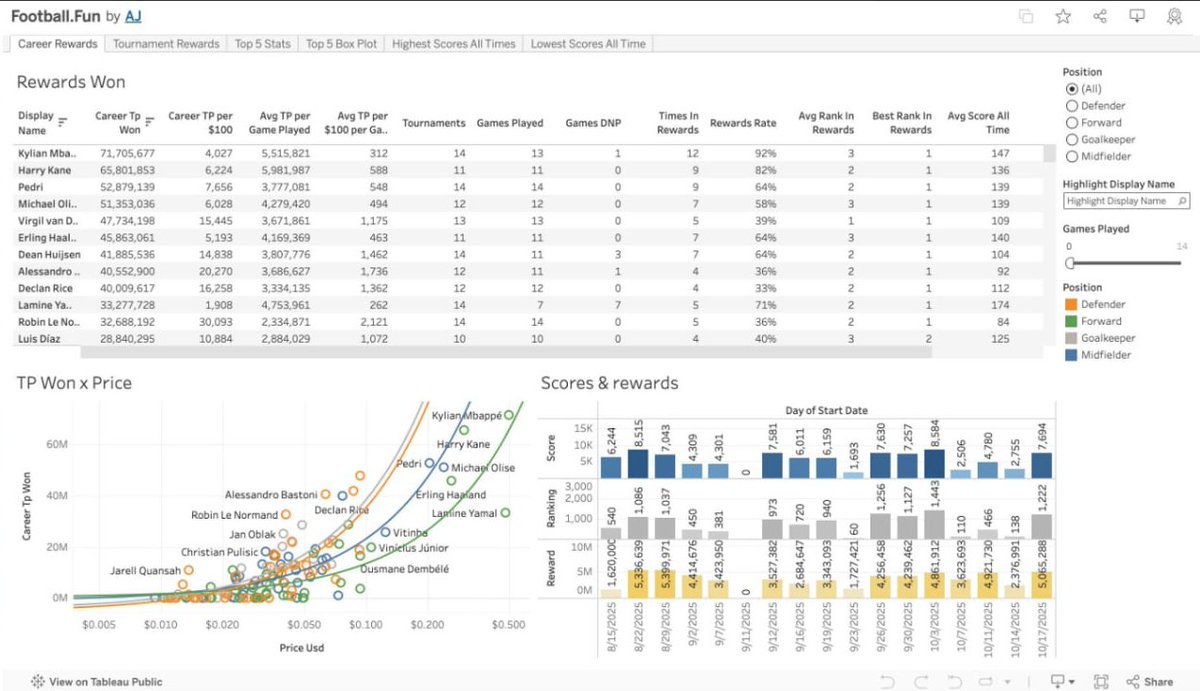Click search magnifier in Highlight Display Name

pyautogui.click(x=1182, y=201)
